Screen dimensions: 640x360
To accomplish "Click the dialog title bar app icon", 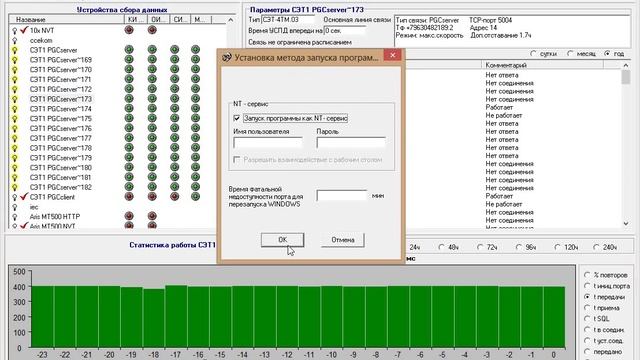I will (x=227, y=57).
